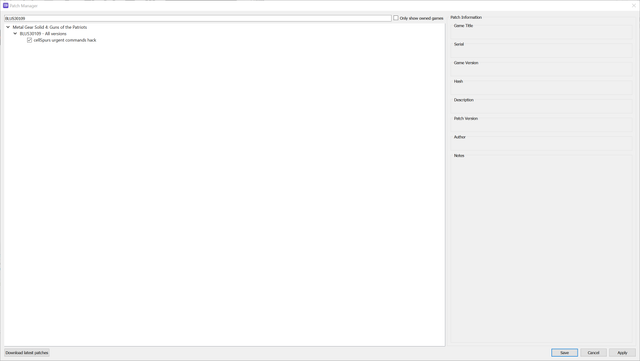Click the Serial information box
Screen dimensions: 640x361
tap(541, 50)
